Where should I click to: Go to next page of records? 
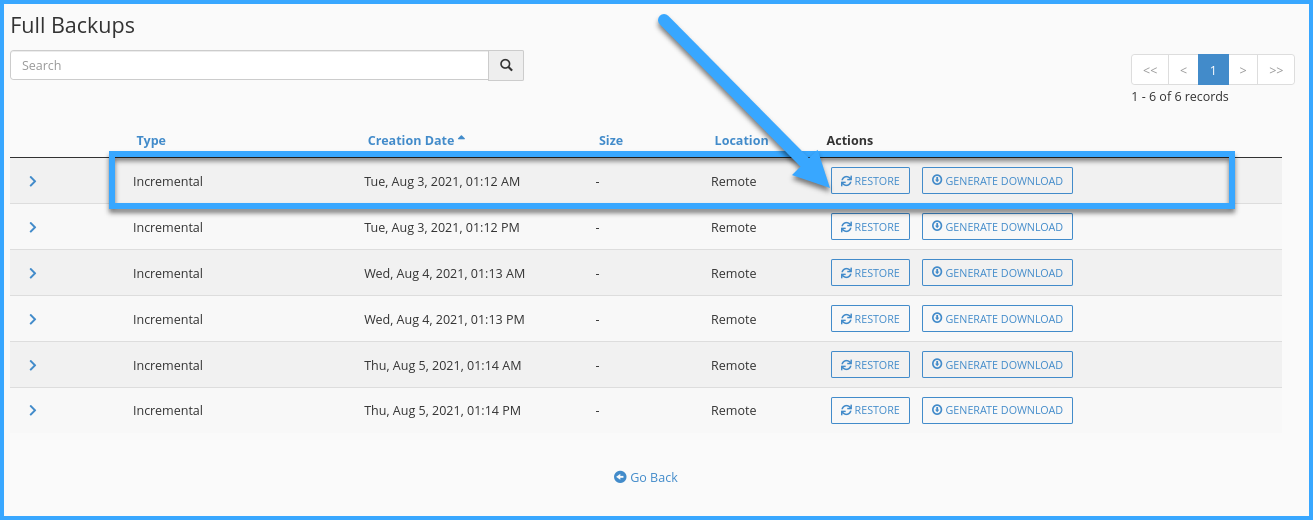click(1242, 70)
